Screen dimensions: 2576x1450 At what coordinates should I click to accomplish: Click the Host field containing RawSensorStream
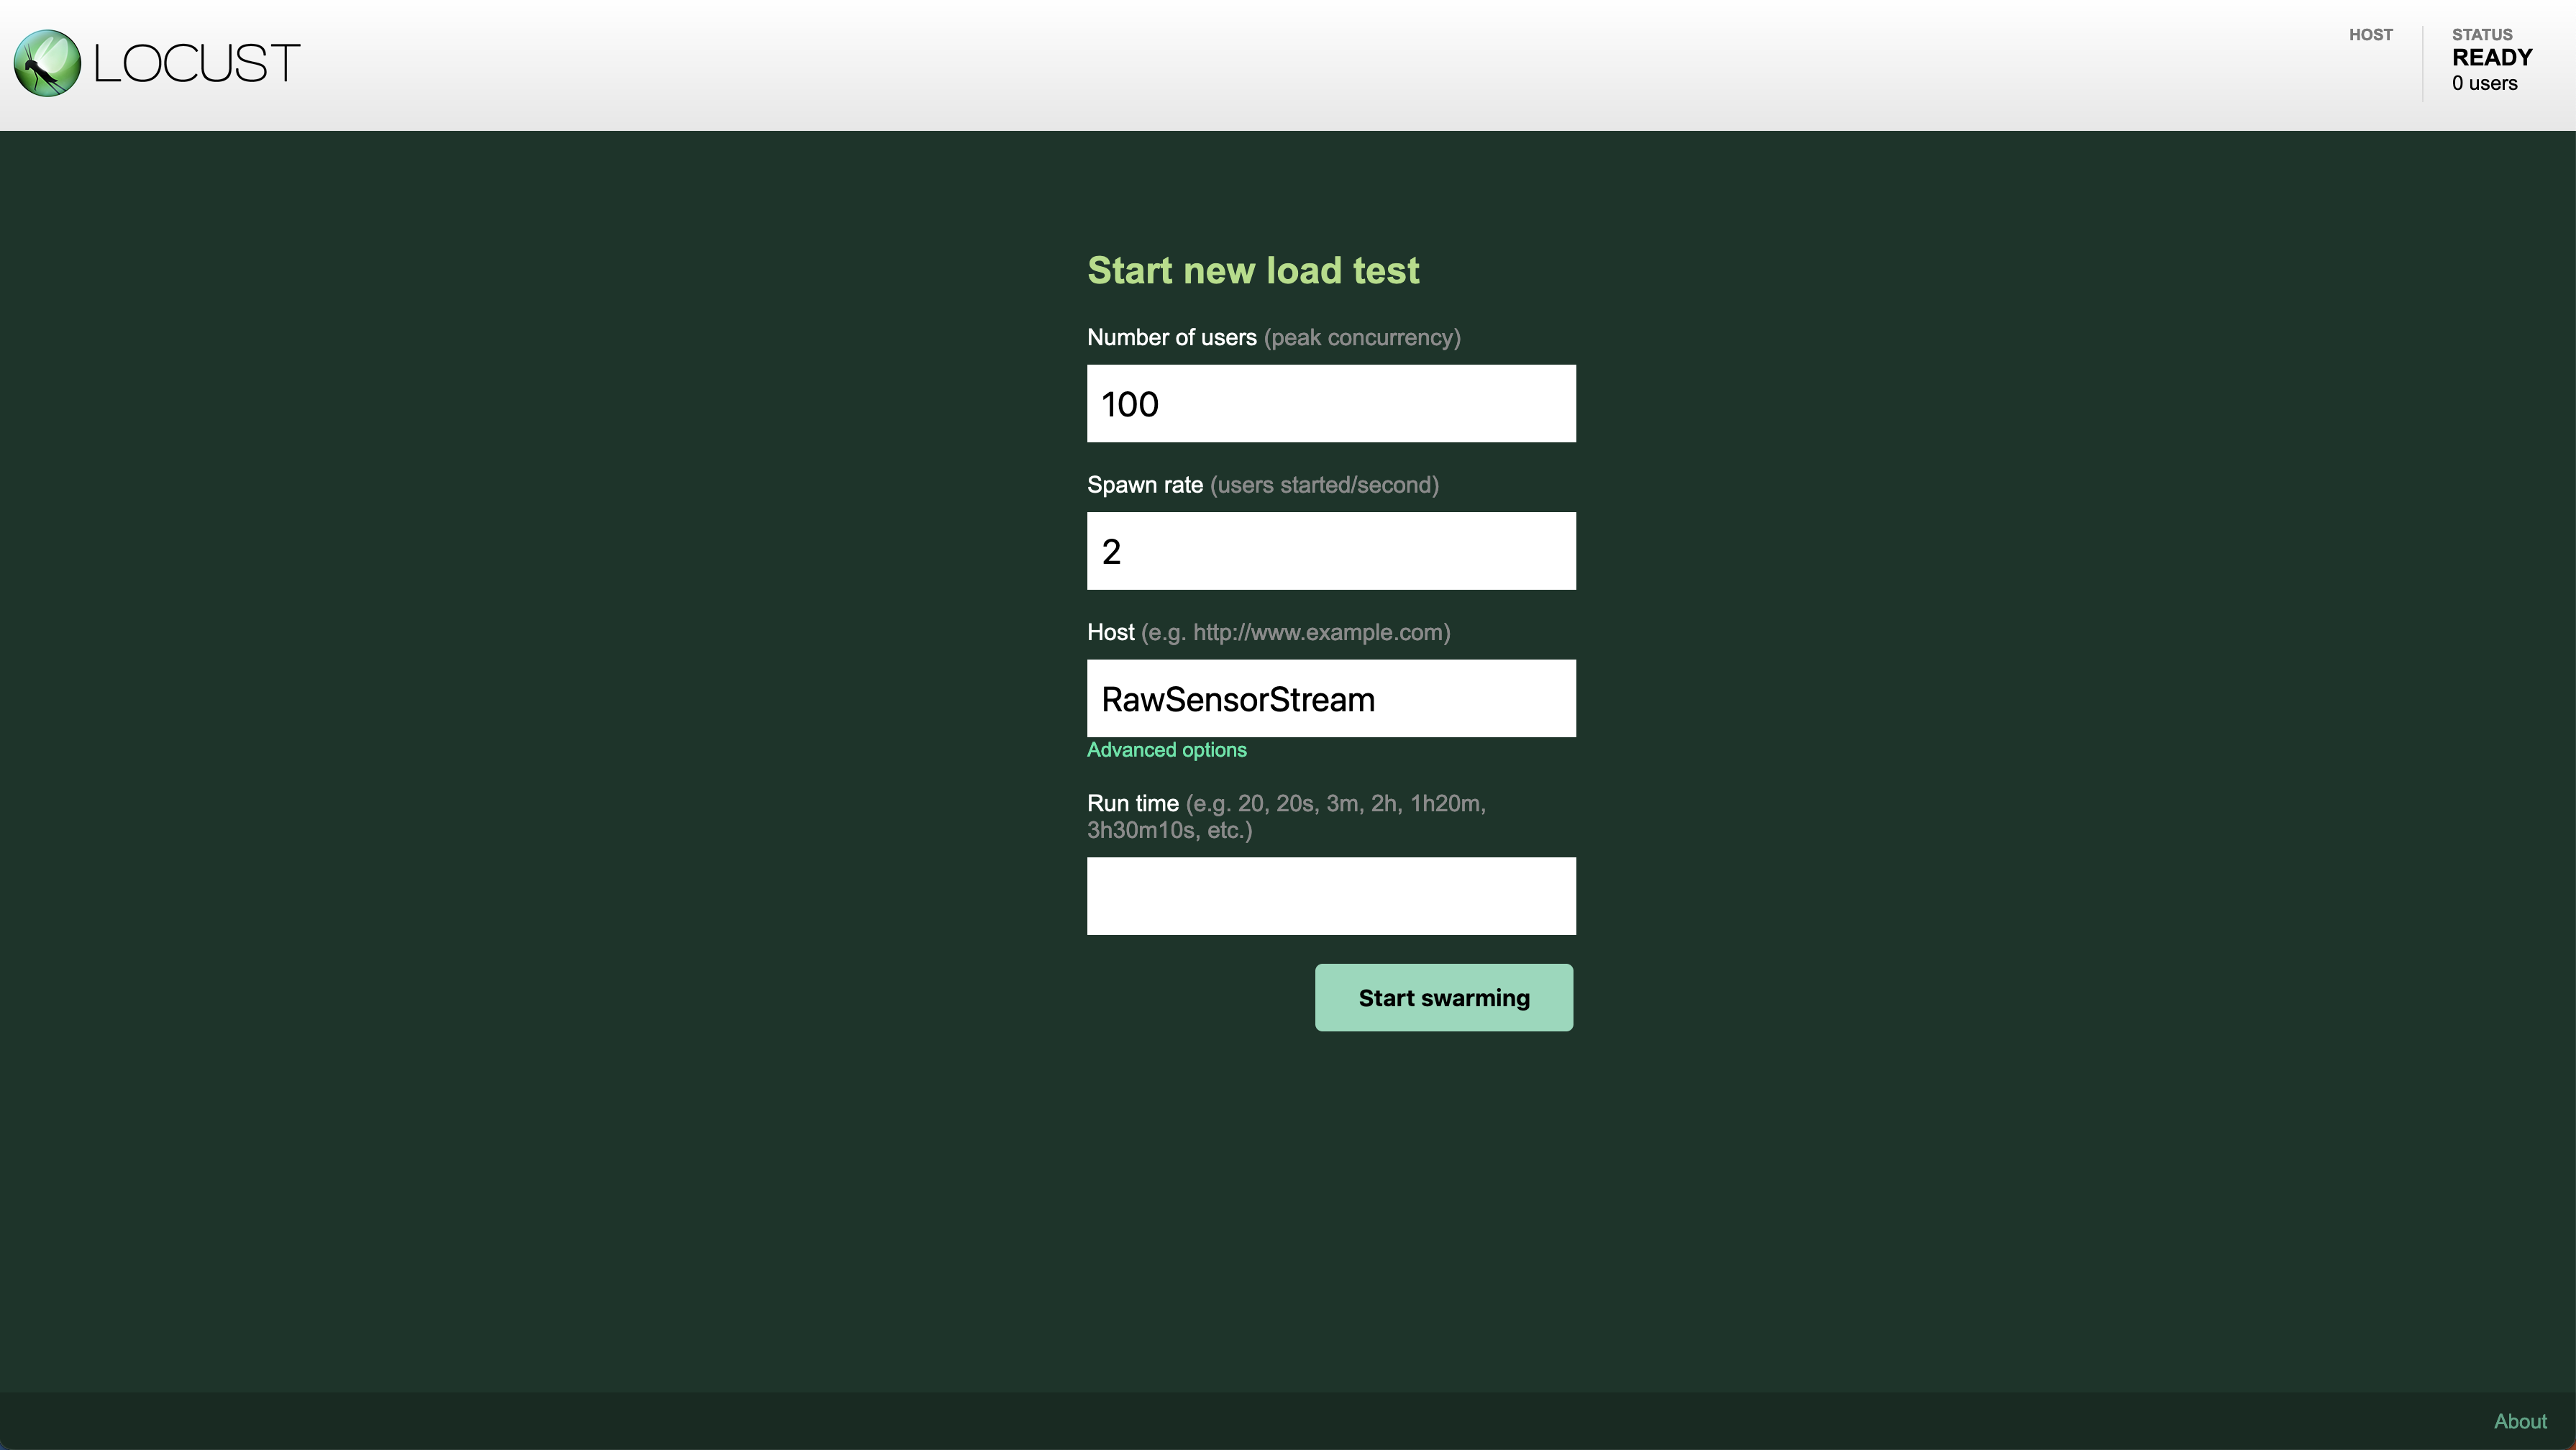point(1330,698)
